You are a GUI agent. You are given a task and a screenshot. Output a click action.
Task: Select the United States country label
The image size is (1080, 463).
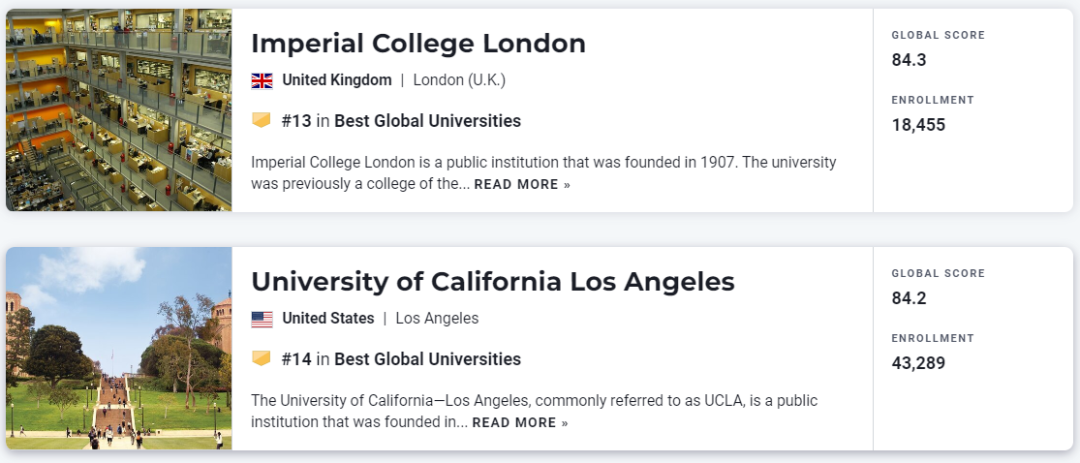(328, 319)
